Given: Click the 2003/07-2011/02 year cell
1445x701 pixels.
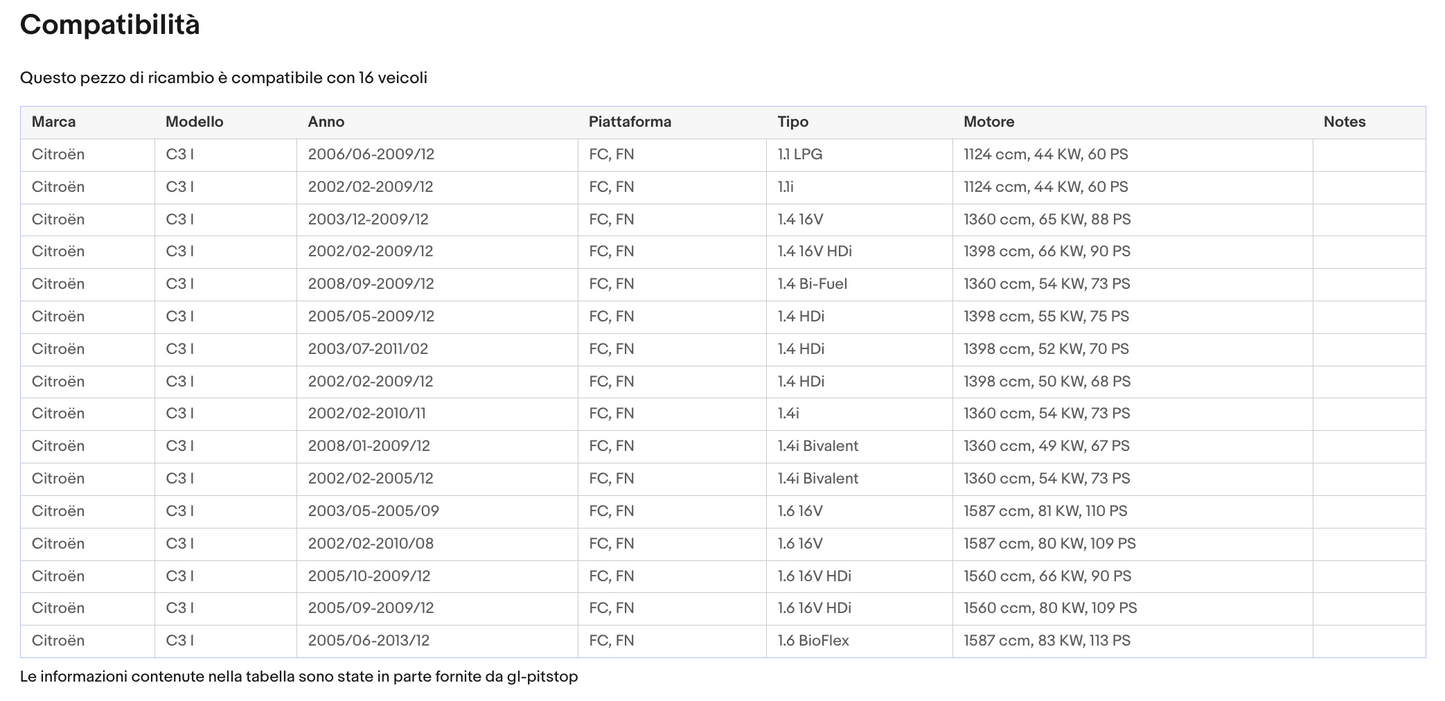Looking at the screenshot, I should pyautogui.click(x=369, y=349).
